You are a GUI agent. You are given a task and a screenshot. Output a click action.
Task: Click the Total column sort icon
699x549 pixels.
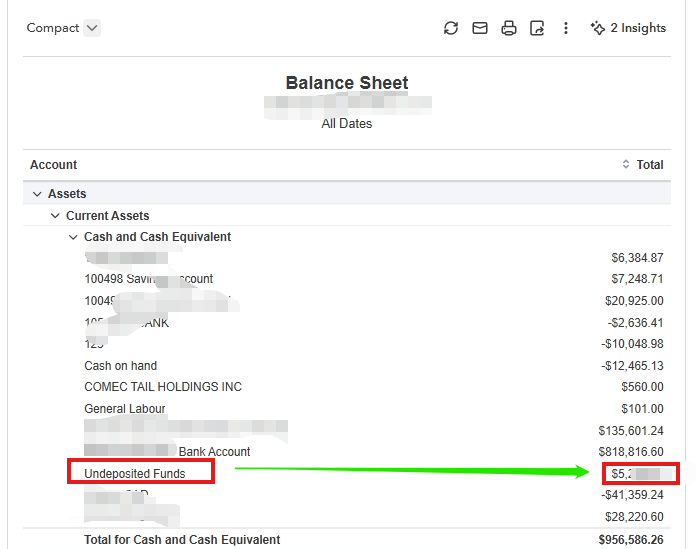[x=626, y=165]
